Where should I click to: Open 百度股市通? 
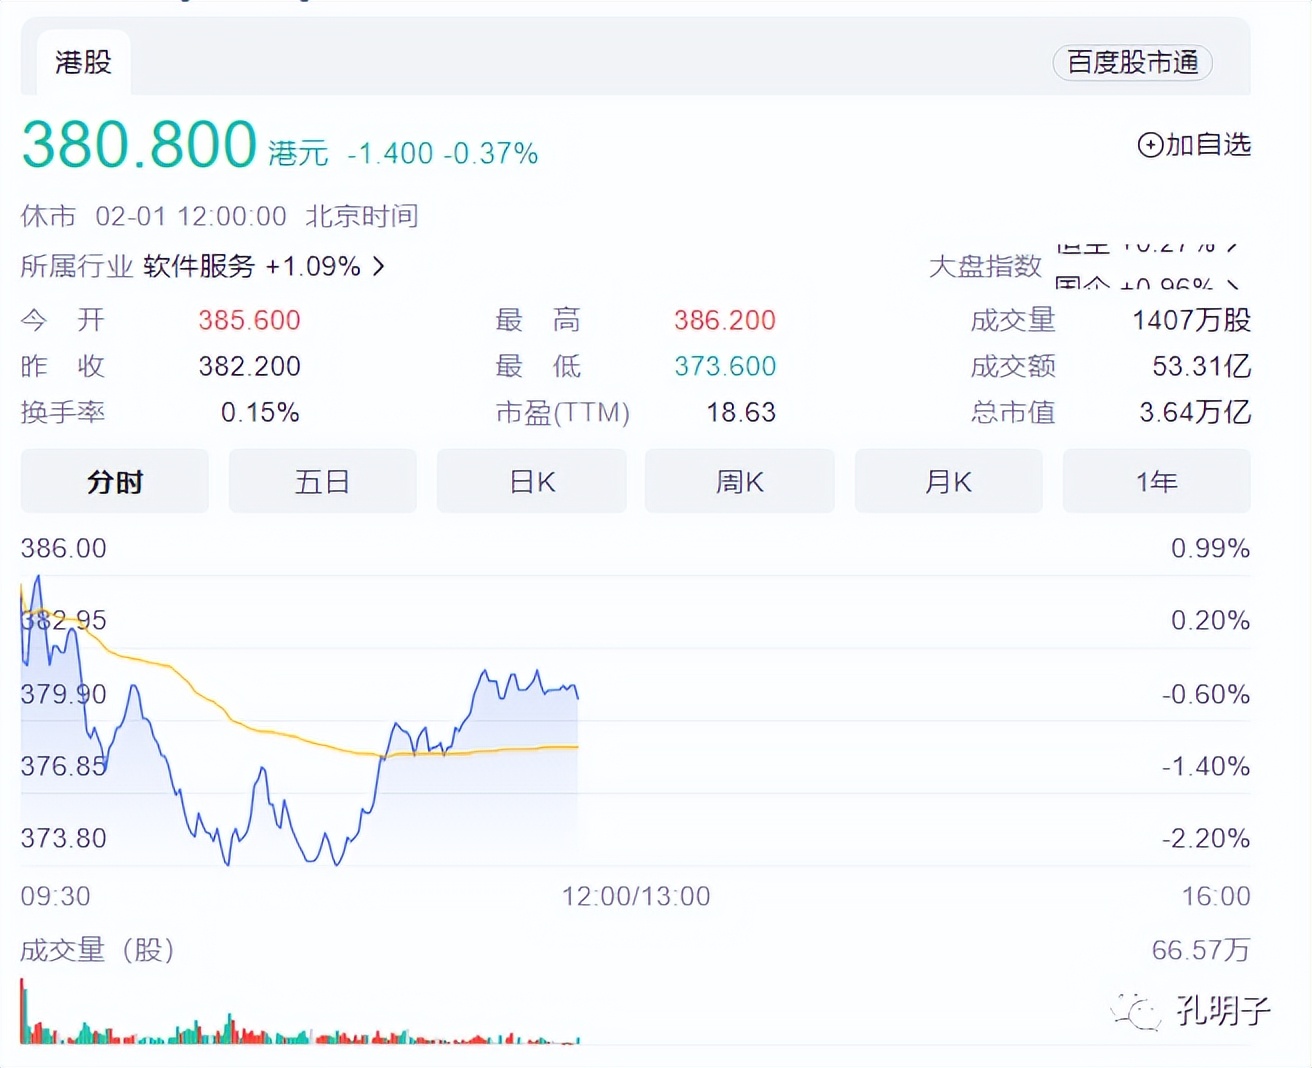click(1132, 63)
